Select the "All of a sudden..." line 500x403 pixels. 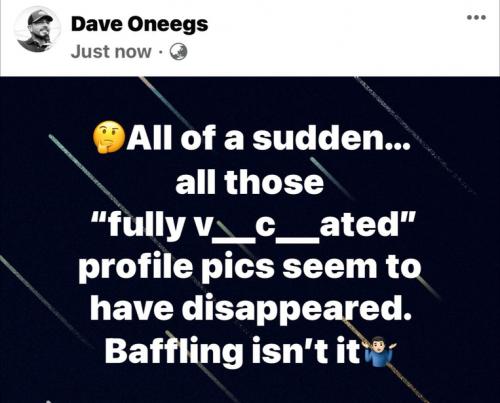coord(250,137)
